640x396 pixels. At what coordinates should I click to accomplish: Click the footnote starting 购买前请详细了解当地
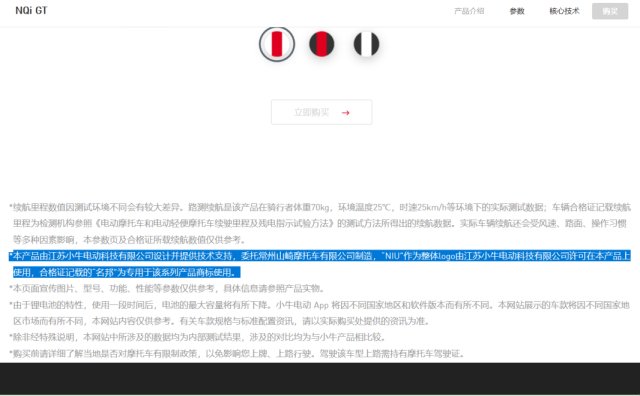tap(237, 354)
